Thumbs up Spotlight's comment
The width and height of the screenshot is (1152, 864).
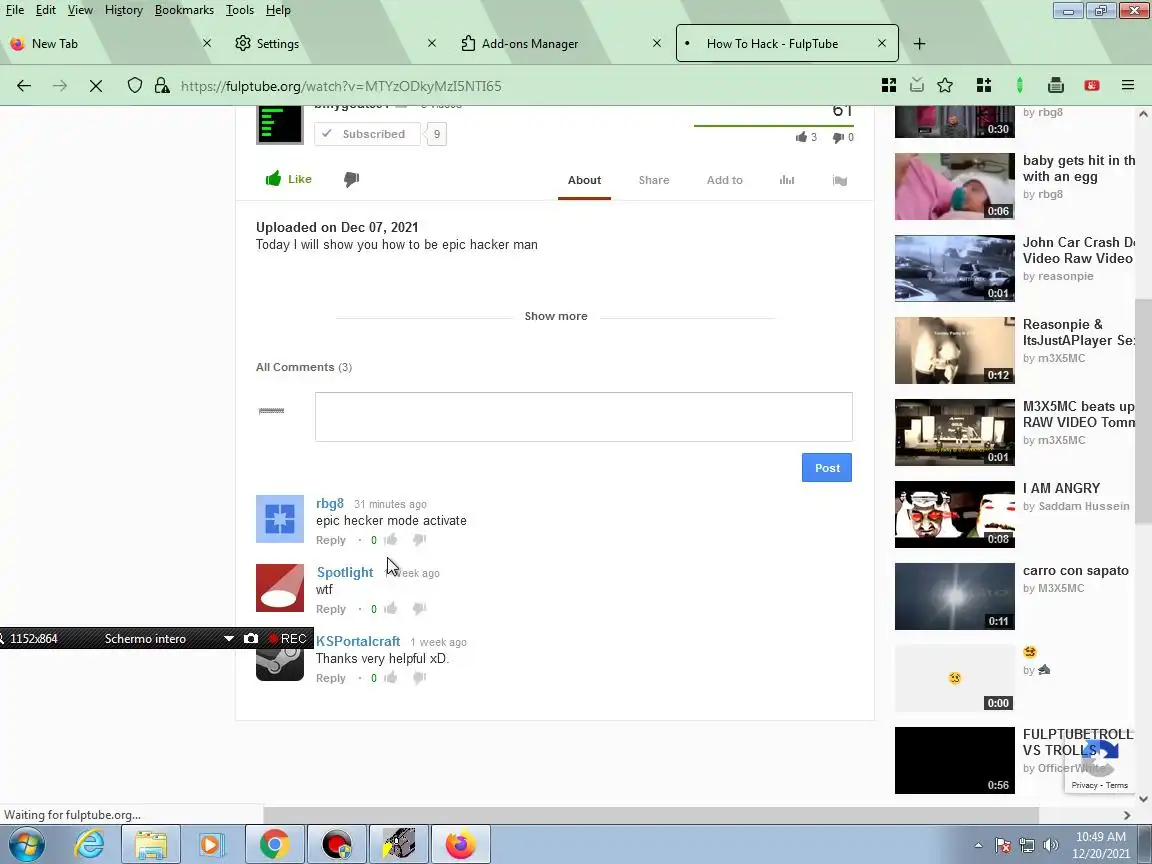pyautogui.click(x=391, y=608)
